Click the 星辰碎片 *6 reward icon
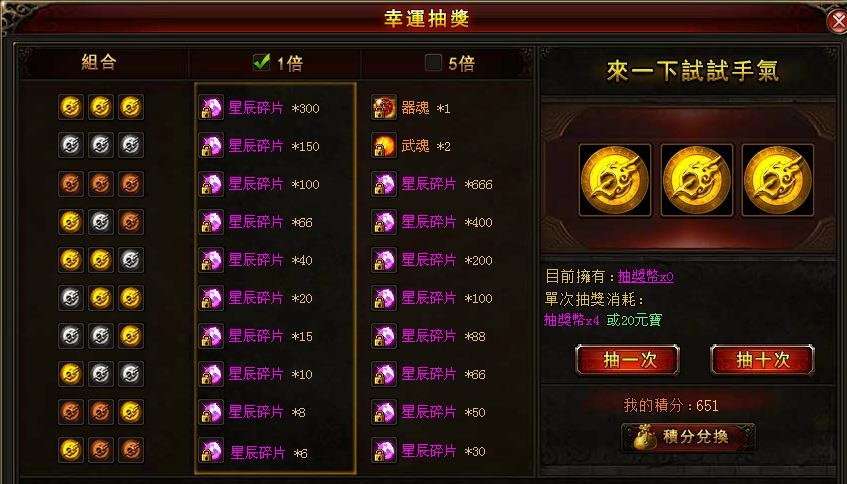 coord(211,450)
